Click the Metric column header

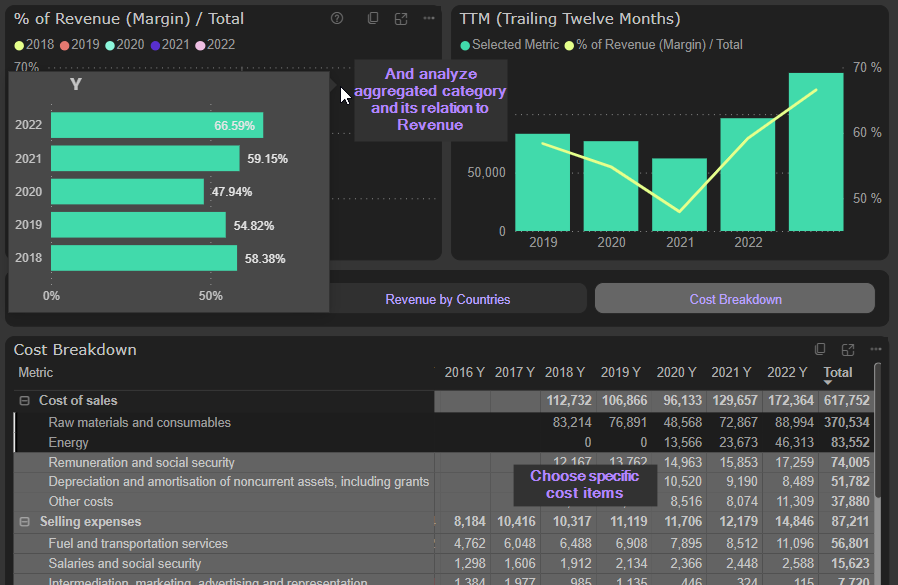point(36,373)
